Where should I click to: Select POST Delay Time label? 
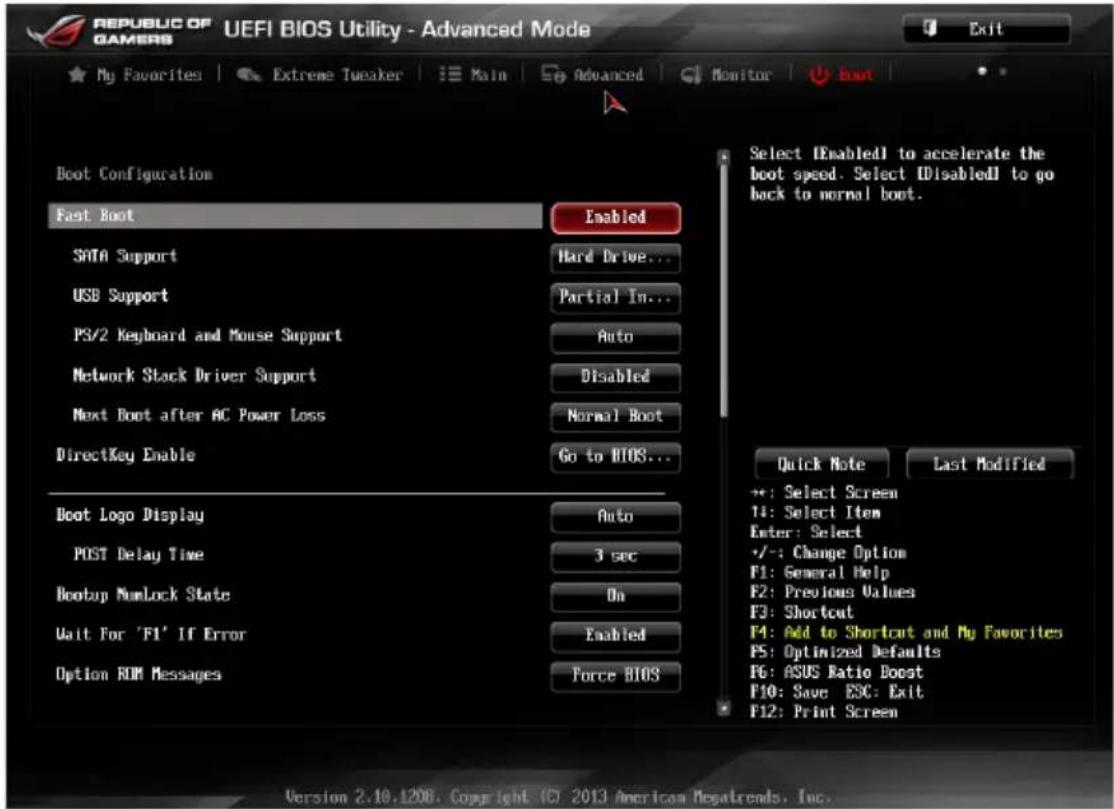click(x=139, y=555)
